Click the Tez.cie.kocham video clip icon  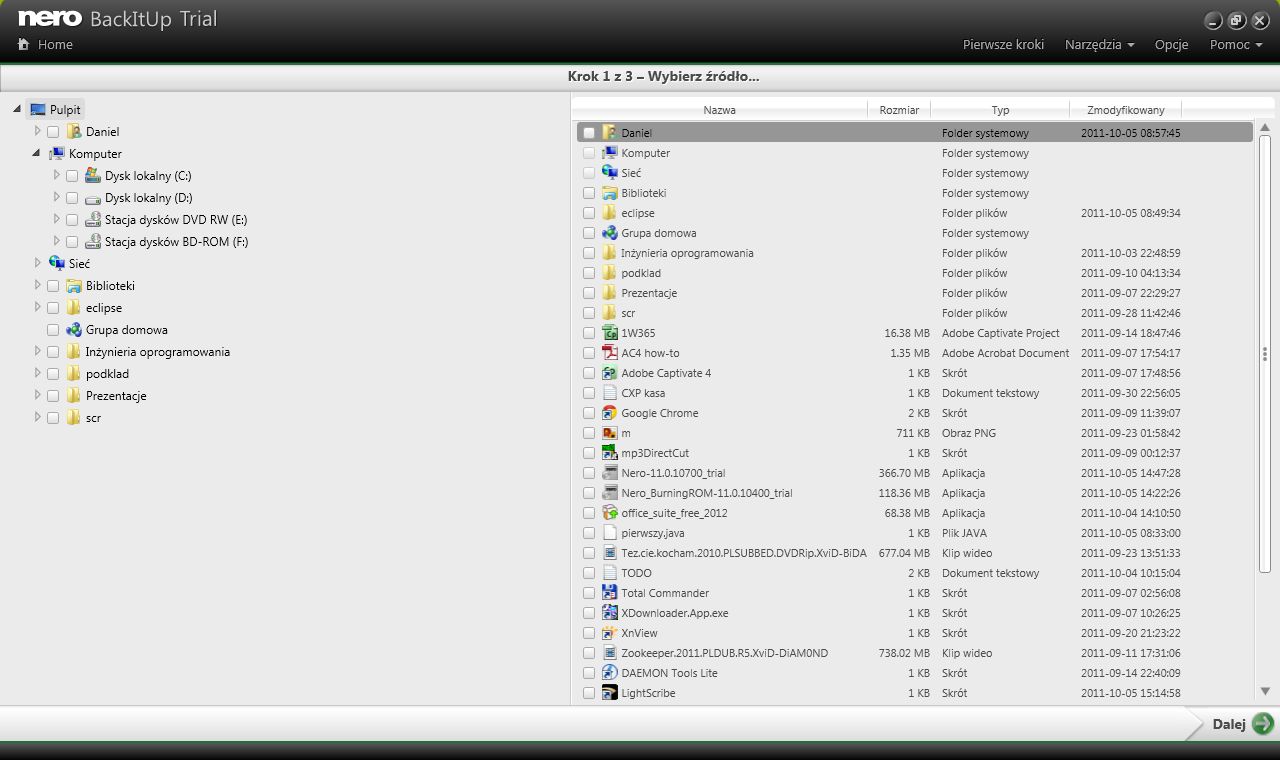pyautogui.click(x=610, y=553)
